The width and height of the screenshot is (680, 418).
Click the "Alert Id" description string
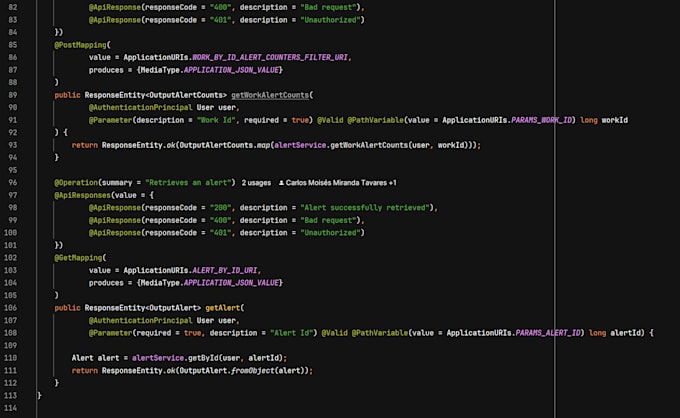tap(291, 333)
